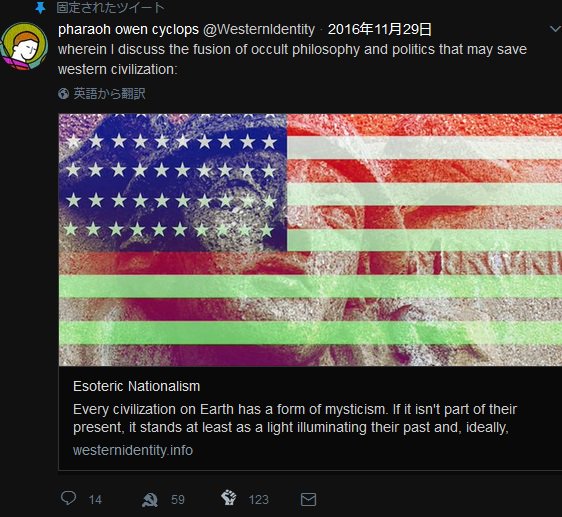This screenshot has width=562, height=517.
Task: Click the blue pinned tweet pushpin icon
Action: point(40,8)
